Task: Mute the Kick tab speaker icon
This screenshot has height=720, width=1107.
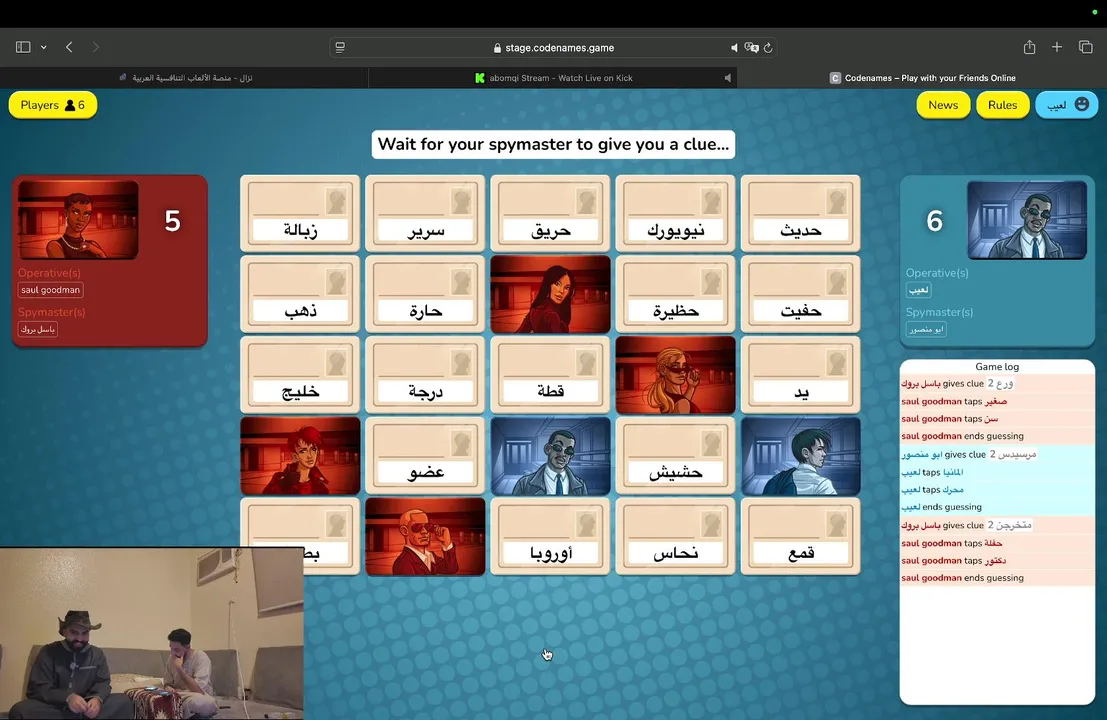Action: click(727, 78)
